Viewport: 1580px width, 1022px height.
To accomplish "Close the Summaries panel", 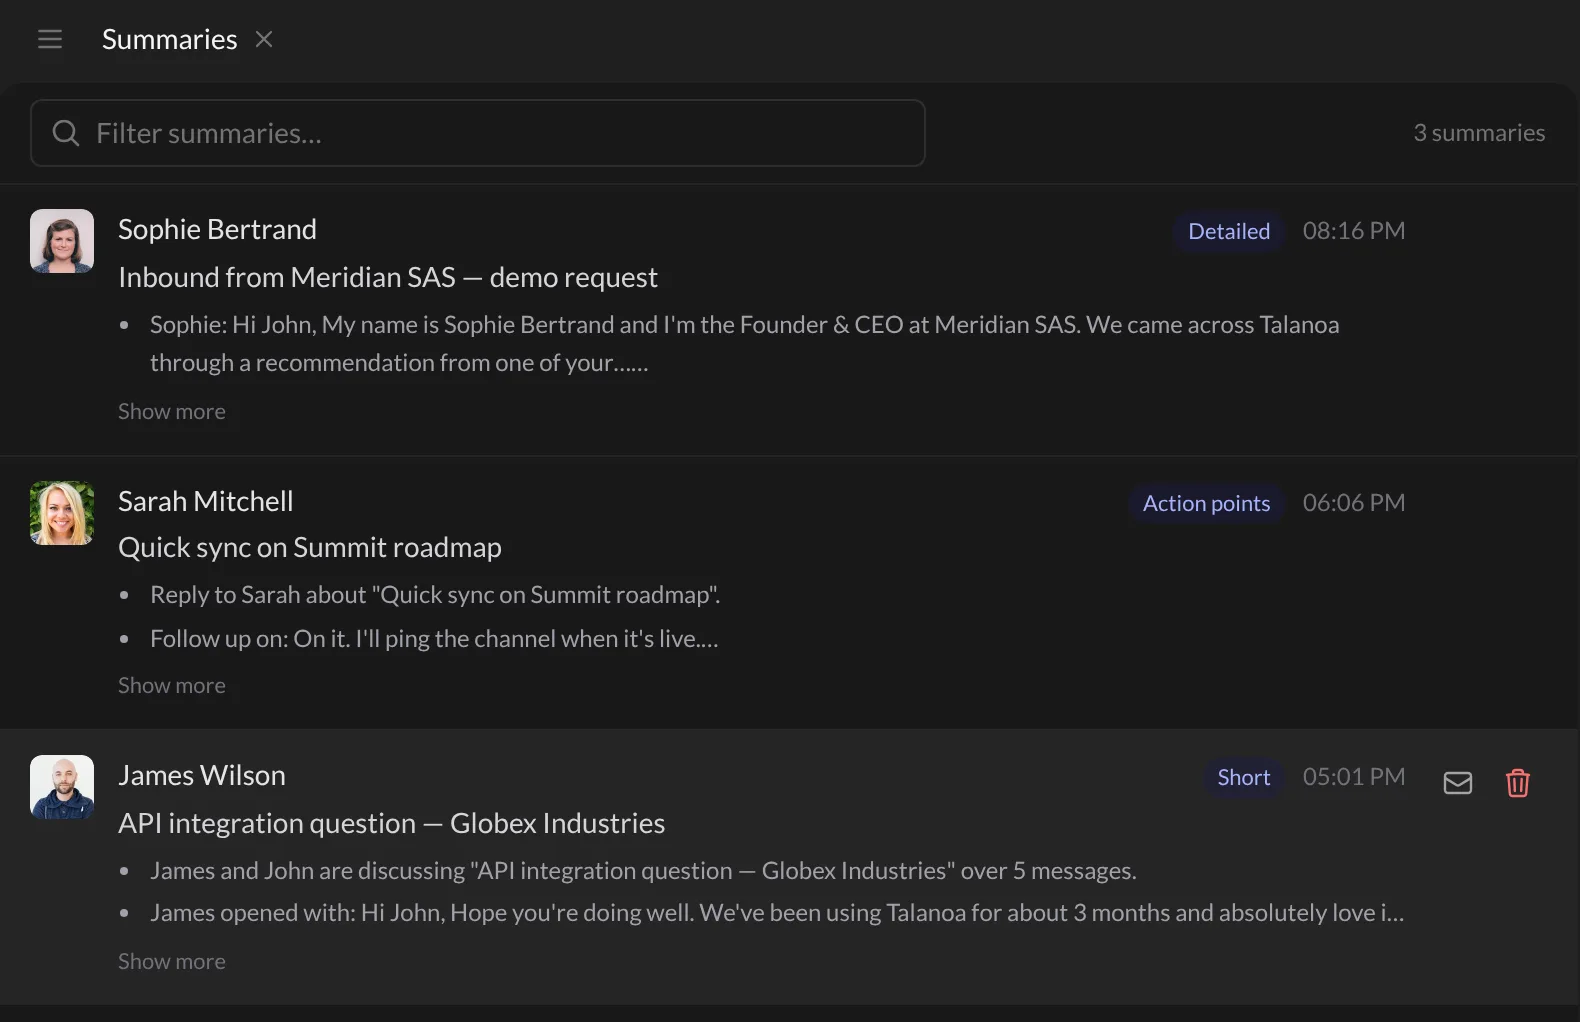I will click(264, 39).
